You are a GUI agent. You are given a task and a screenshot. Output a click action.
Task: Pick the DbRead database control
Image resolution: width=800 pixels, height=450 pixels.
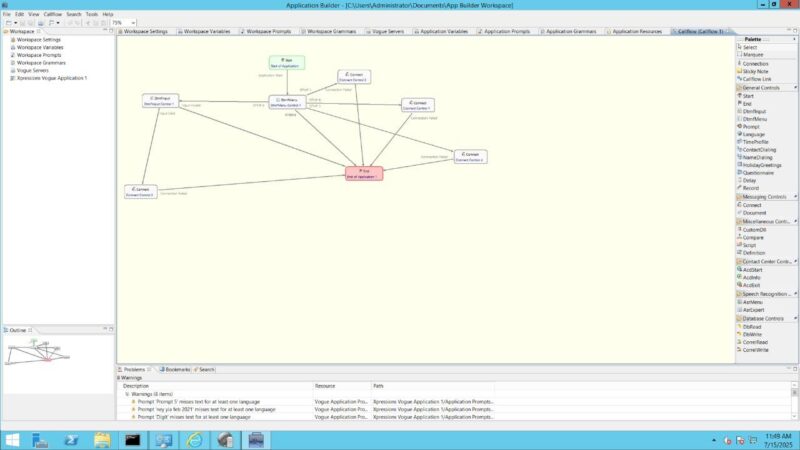[753, 326]
